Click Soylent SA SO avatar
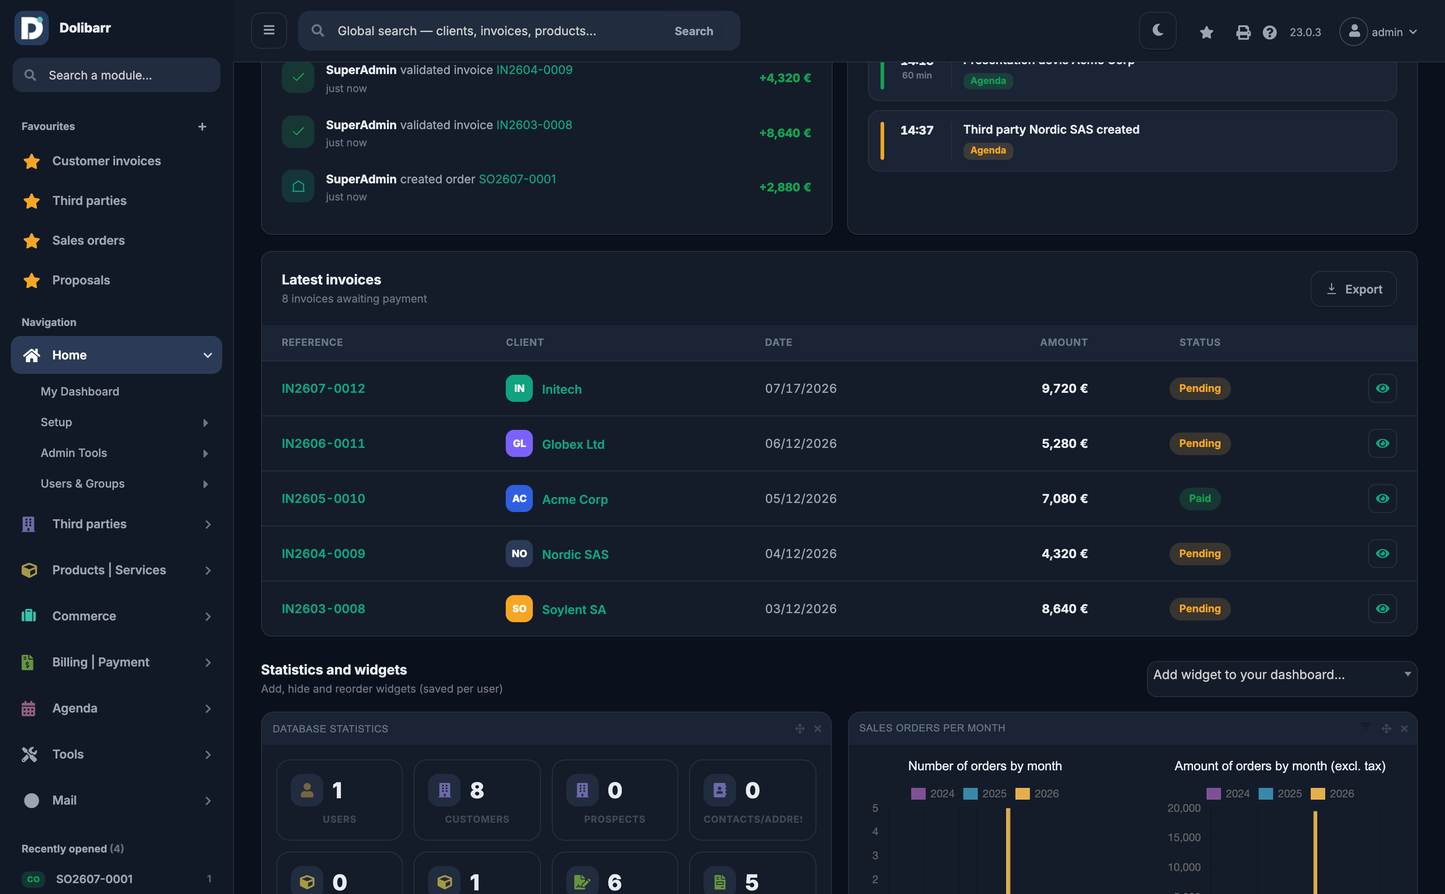 click(519, 608)
